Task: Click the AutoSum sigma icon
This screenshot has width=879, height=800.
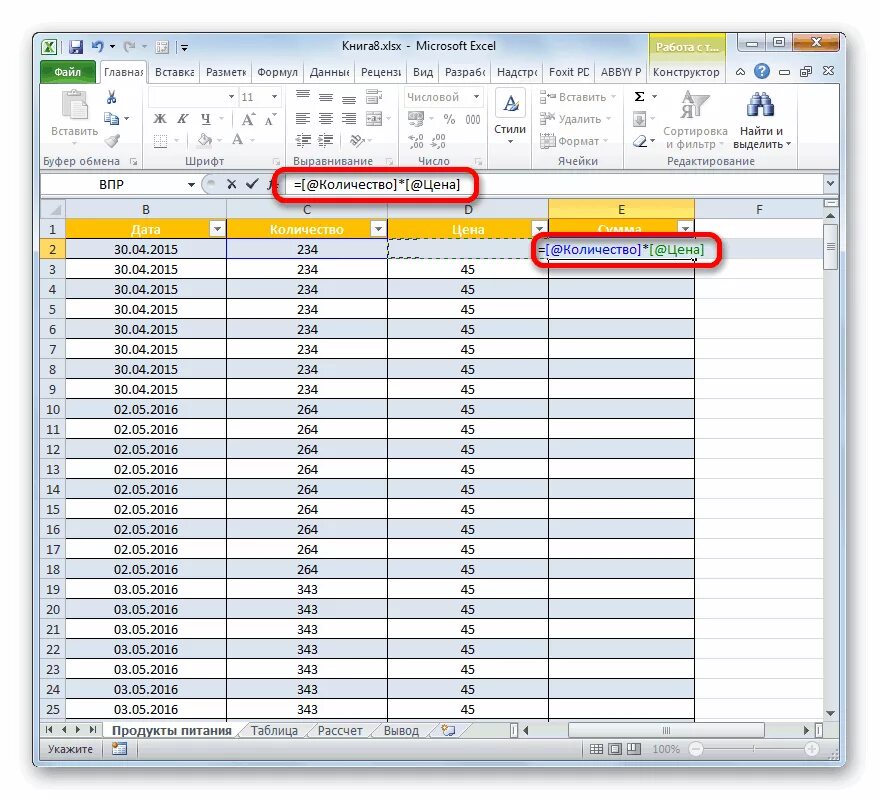Action: 639,96
